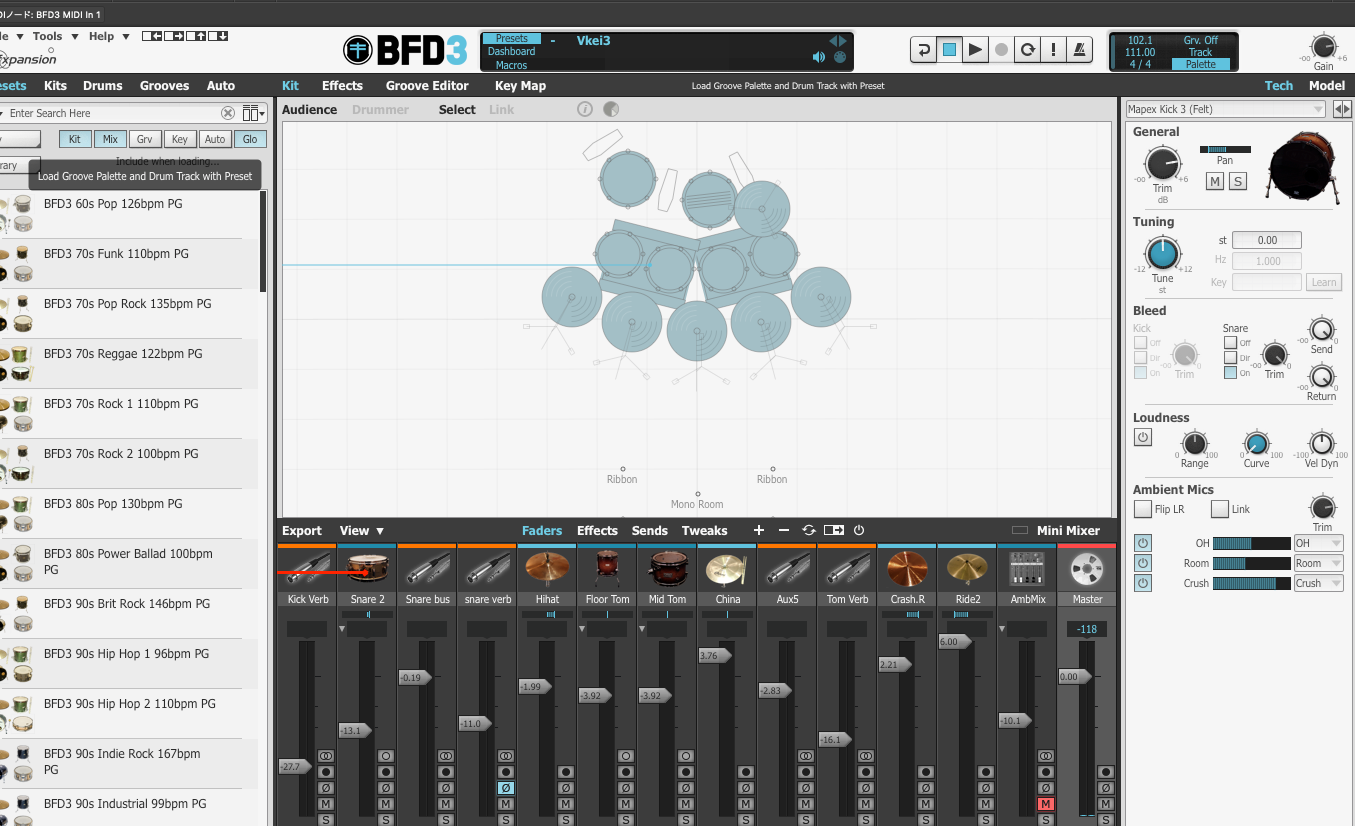This screenshot has width=1355, height=826.
Task: Select the China cymbal channel icon
Action: (727, 569)
